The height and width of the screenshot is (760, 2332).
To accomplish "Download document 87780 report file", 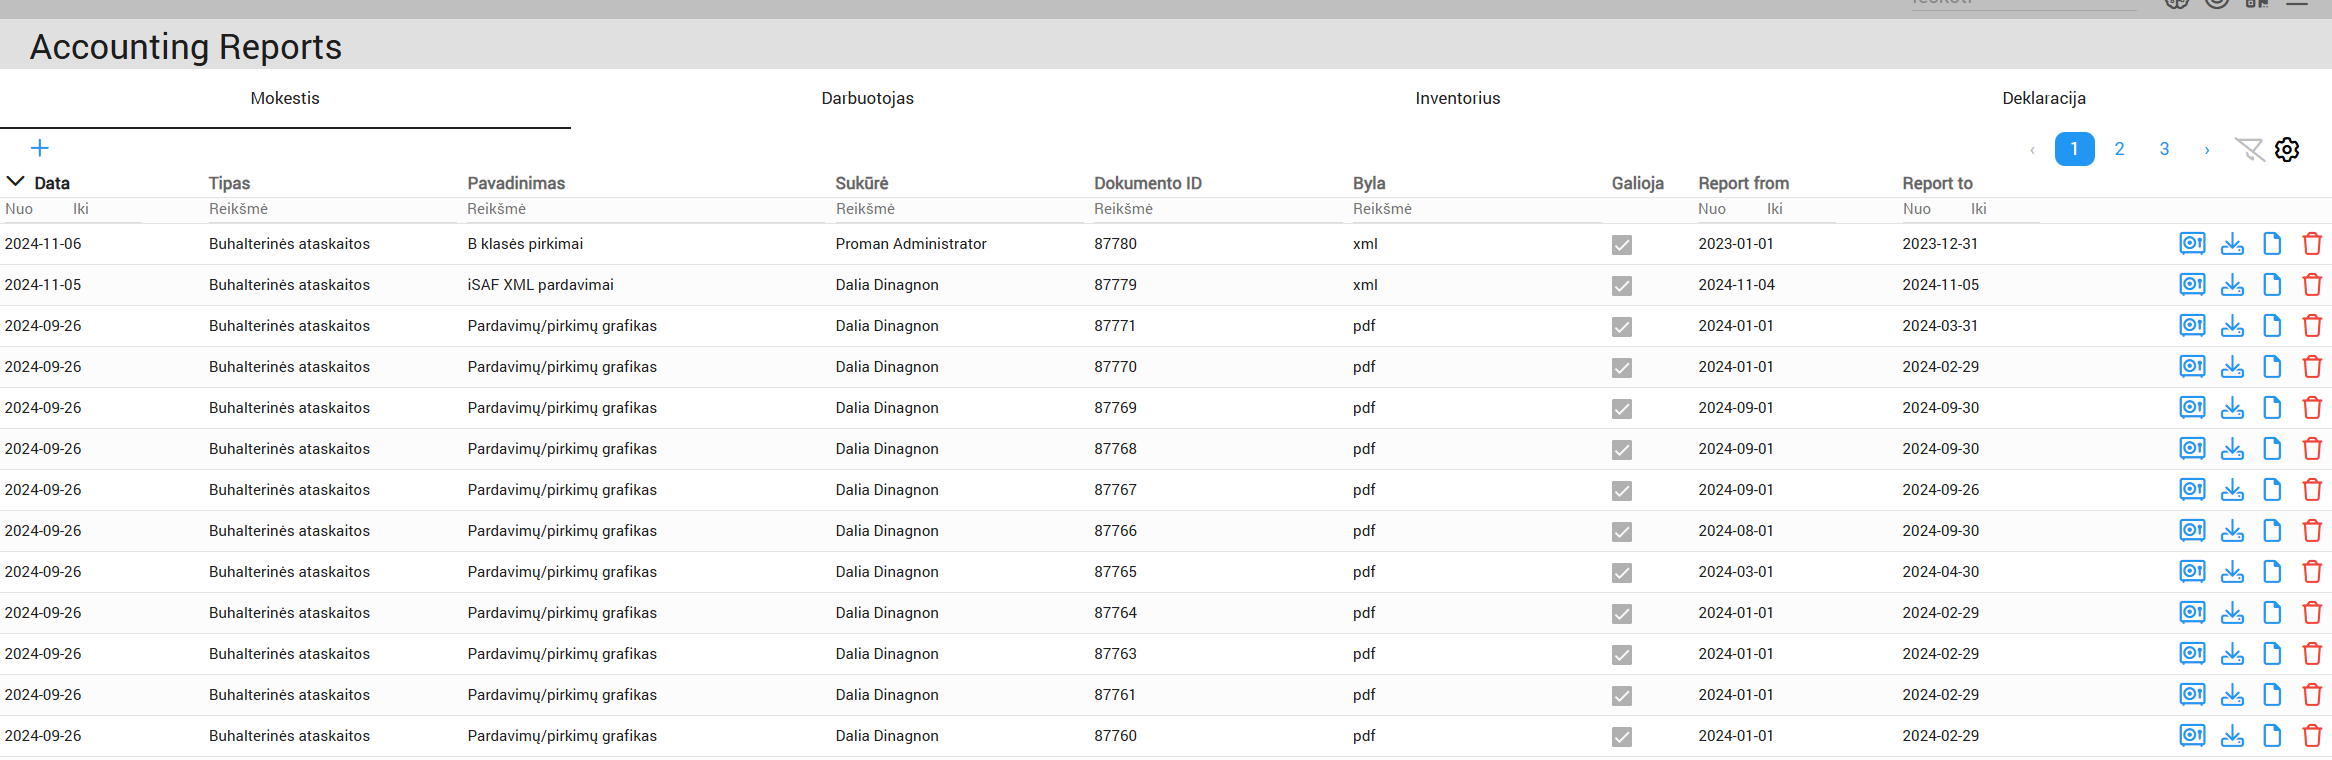I will [x=2232, y=244].
